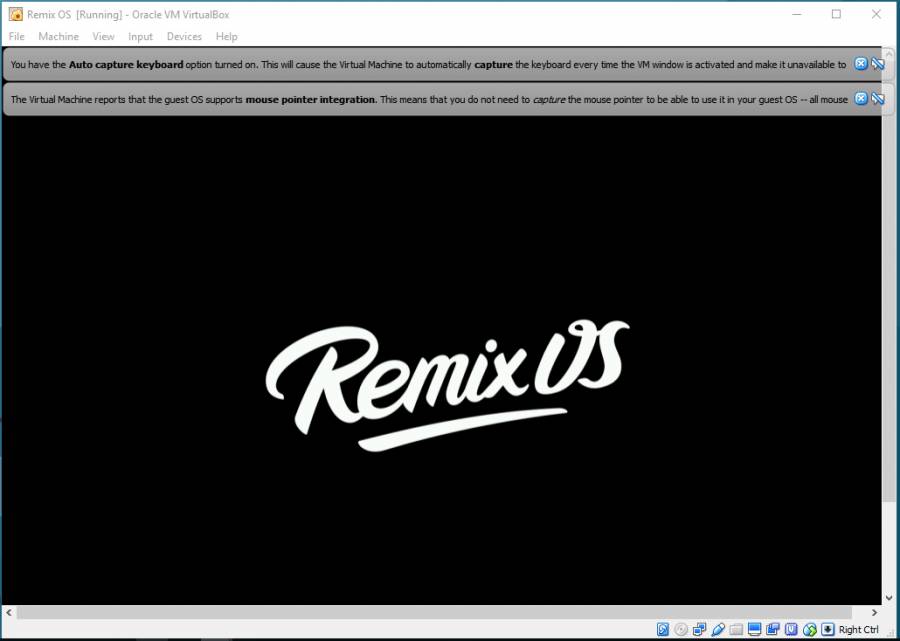Viewport: 900px width, 641px height.
Task: Click the mouse integration status icon
Action: click(x=809, y=629)
